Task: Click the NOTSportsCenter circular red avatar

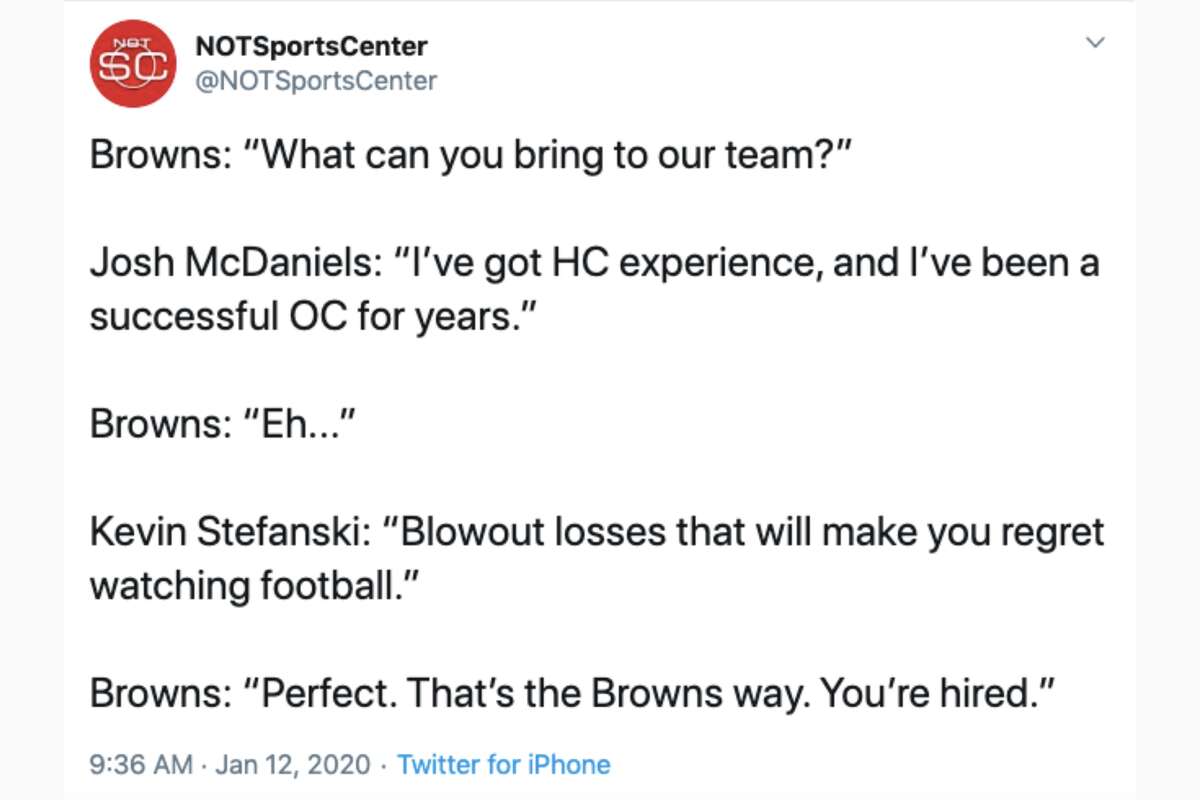Action: point(132,62)
